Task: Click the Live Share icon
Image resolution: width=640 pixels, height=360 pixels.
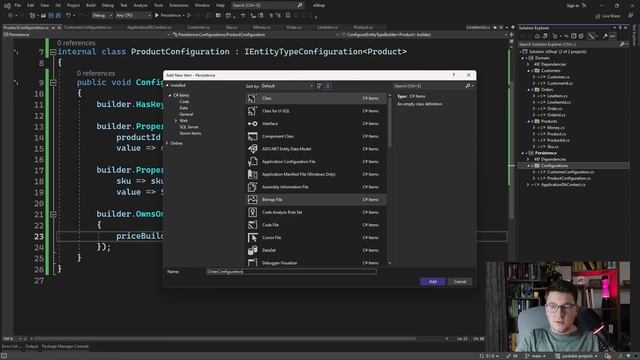Action: [598, 16]
